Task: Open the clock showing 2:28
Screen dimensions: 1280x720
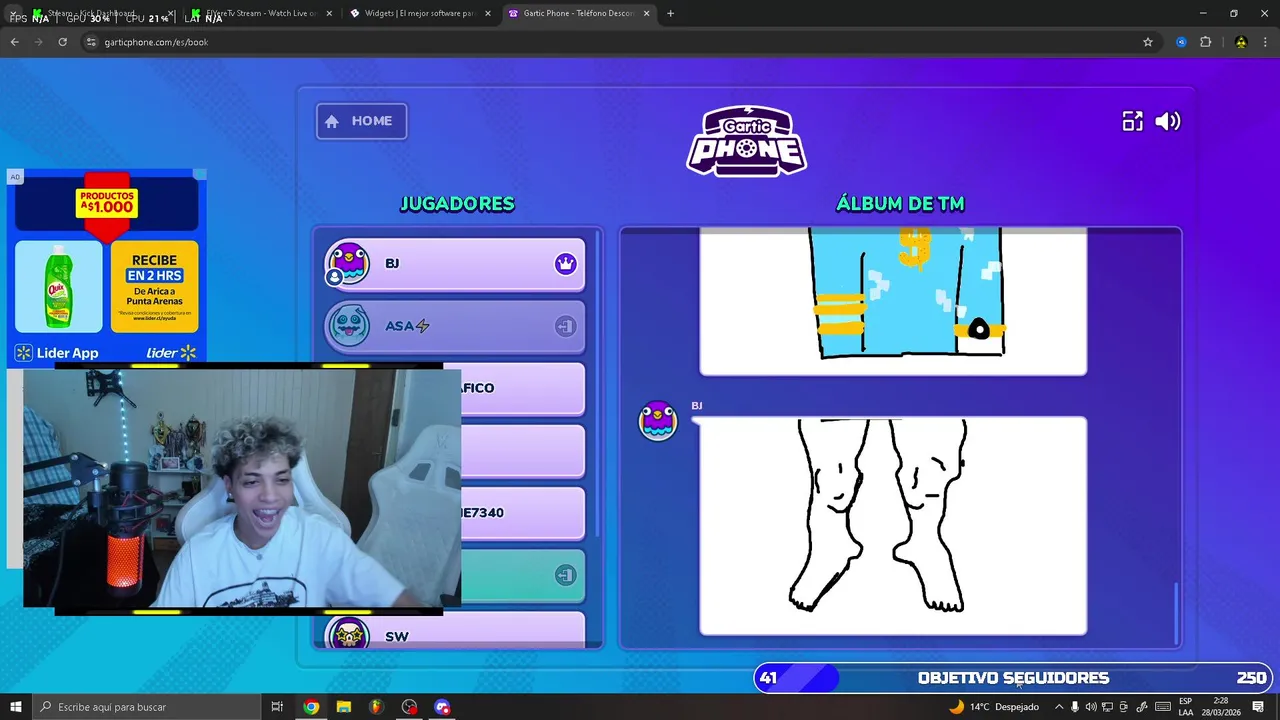Action: pyautogui.click(x=1220, y=707)
